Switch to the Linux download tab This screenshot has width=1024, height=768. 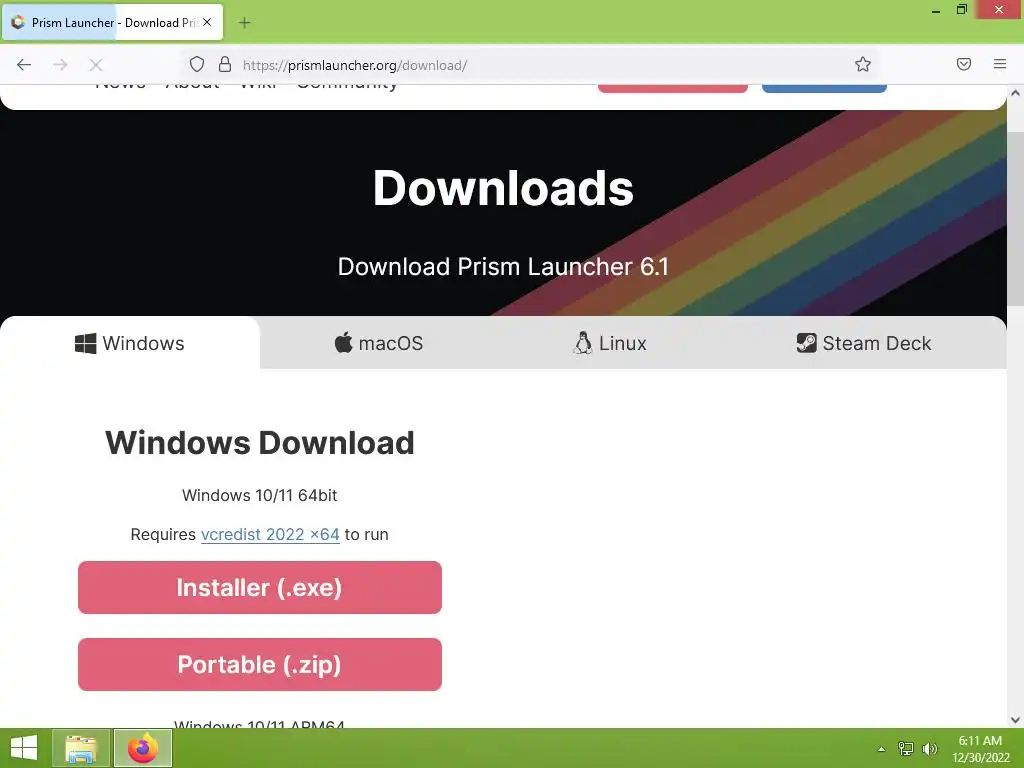610,343
